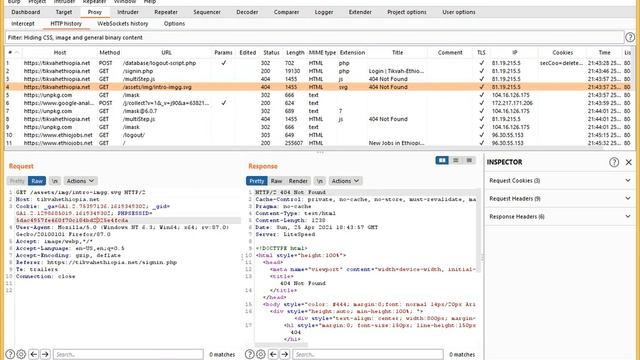This screenshot has height=360, width=640.
Task: Toggle newline display in Request panel
Action: pos(54,181)
